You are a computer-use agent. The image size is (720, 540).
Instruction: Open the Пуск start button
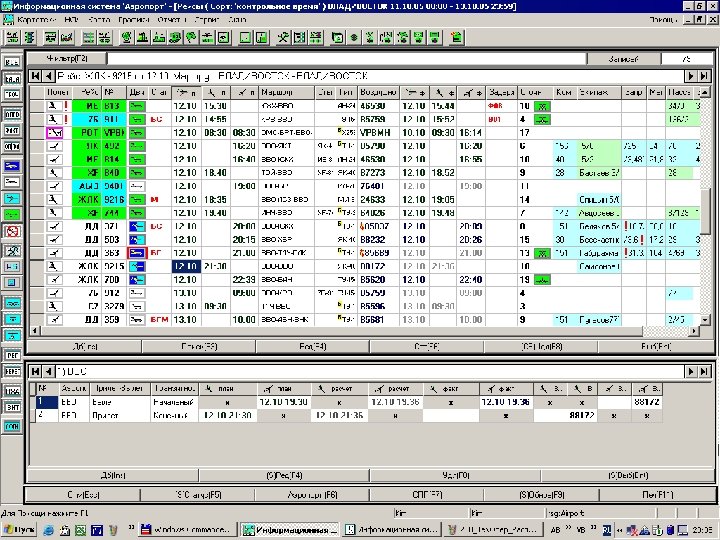pos(19,530)
